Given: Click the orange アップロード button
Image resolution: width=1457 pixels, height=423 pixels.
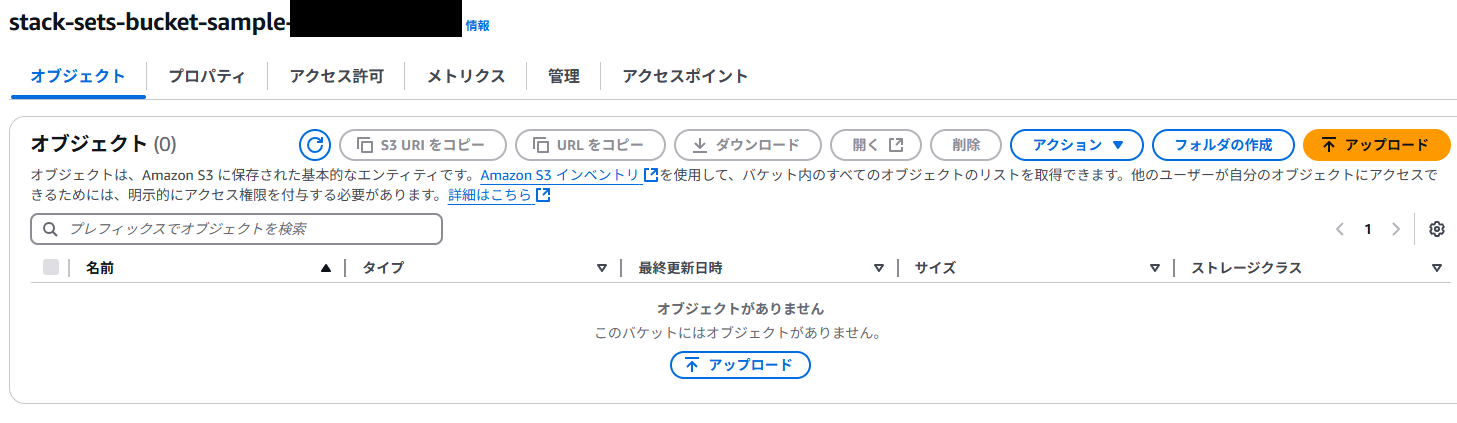Looking at the screenshot, I should coord(1376,145).
